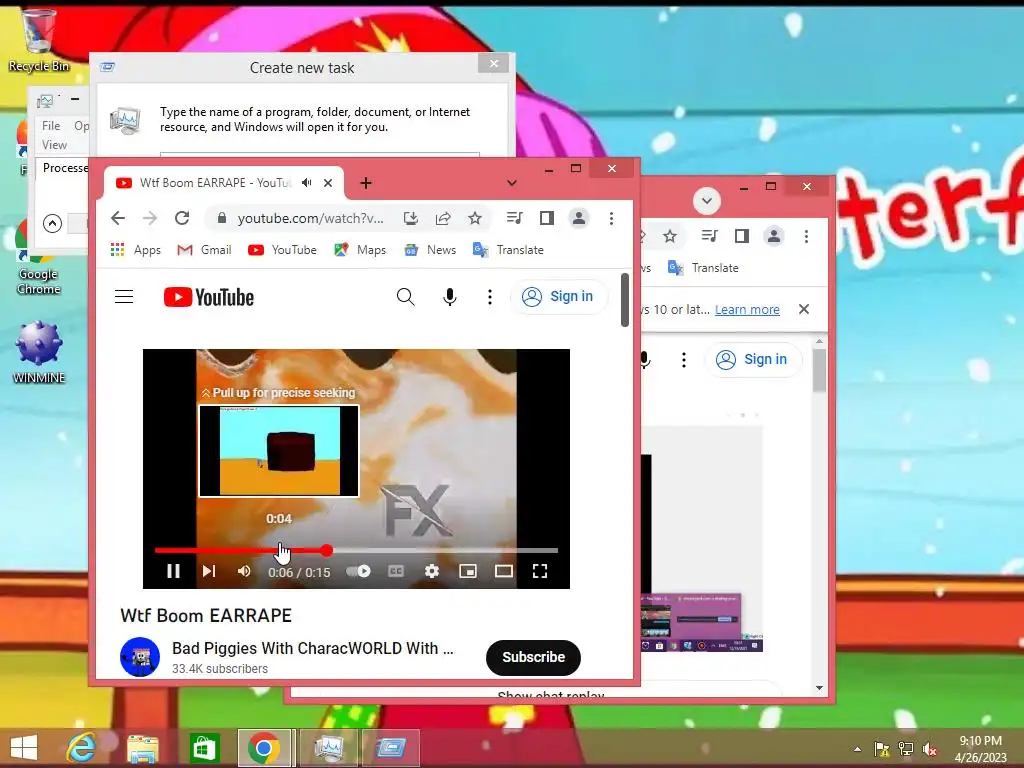Select the red scrubber handle on timeline

point(327,551)
